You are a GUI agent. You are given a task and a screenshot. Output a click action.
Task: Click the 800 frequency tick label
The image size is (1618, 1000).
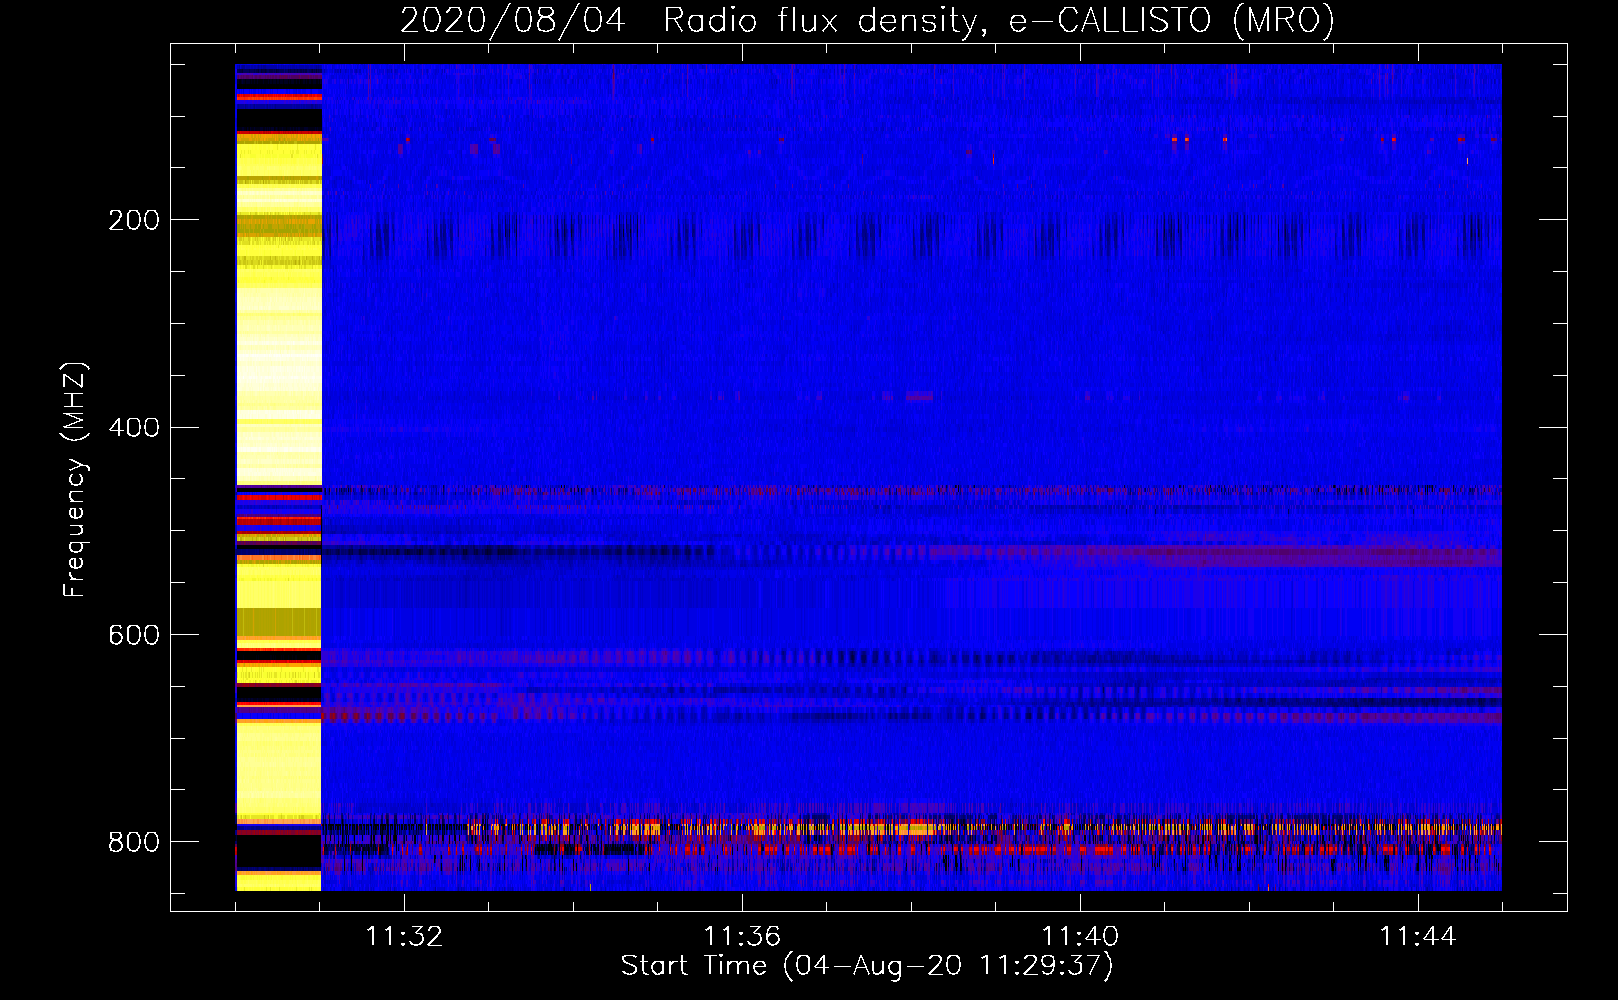pyautogui.click(x=134, y=842)
